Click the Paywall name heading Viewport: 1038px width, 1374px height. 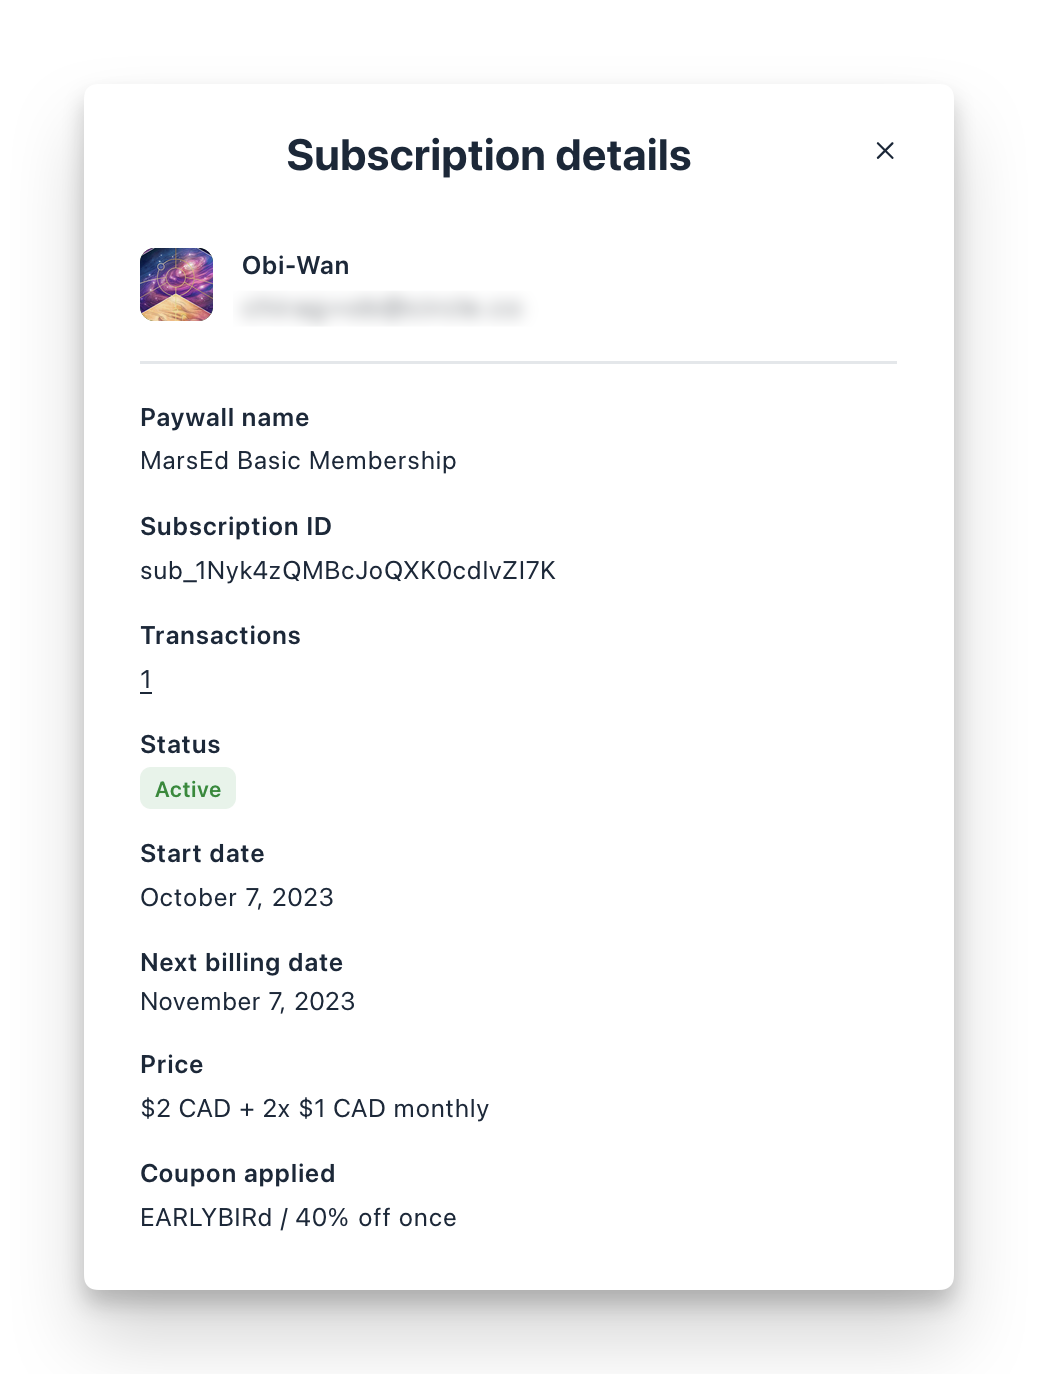224,417
